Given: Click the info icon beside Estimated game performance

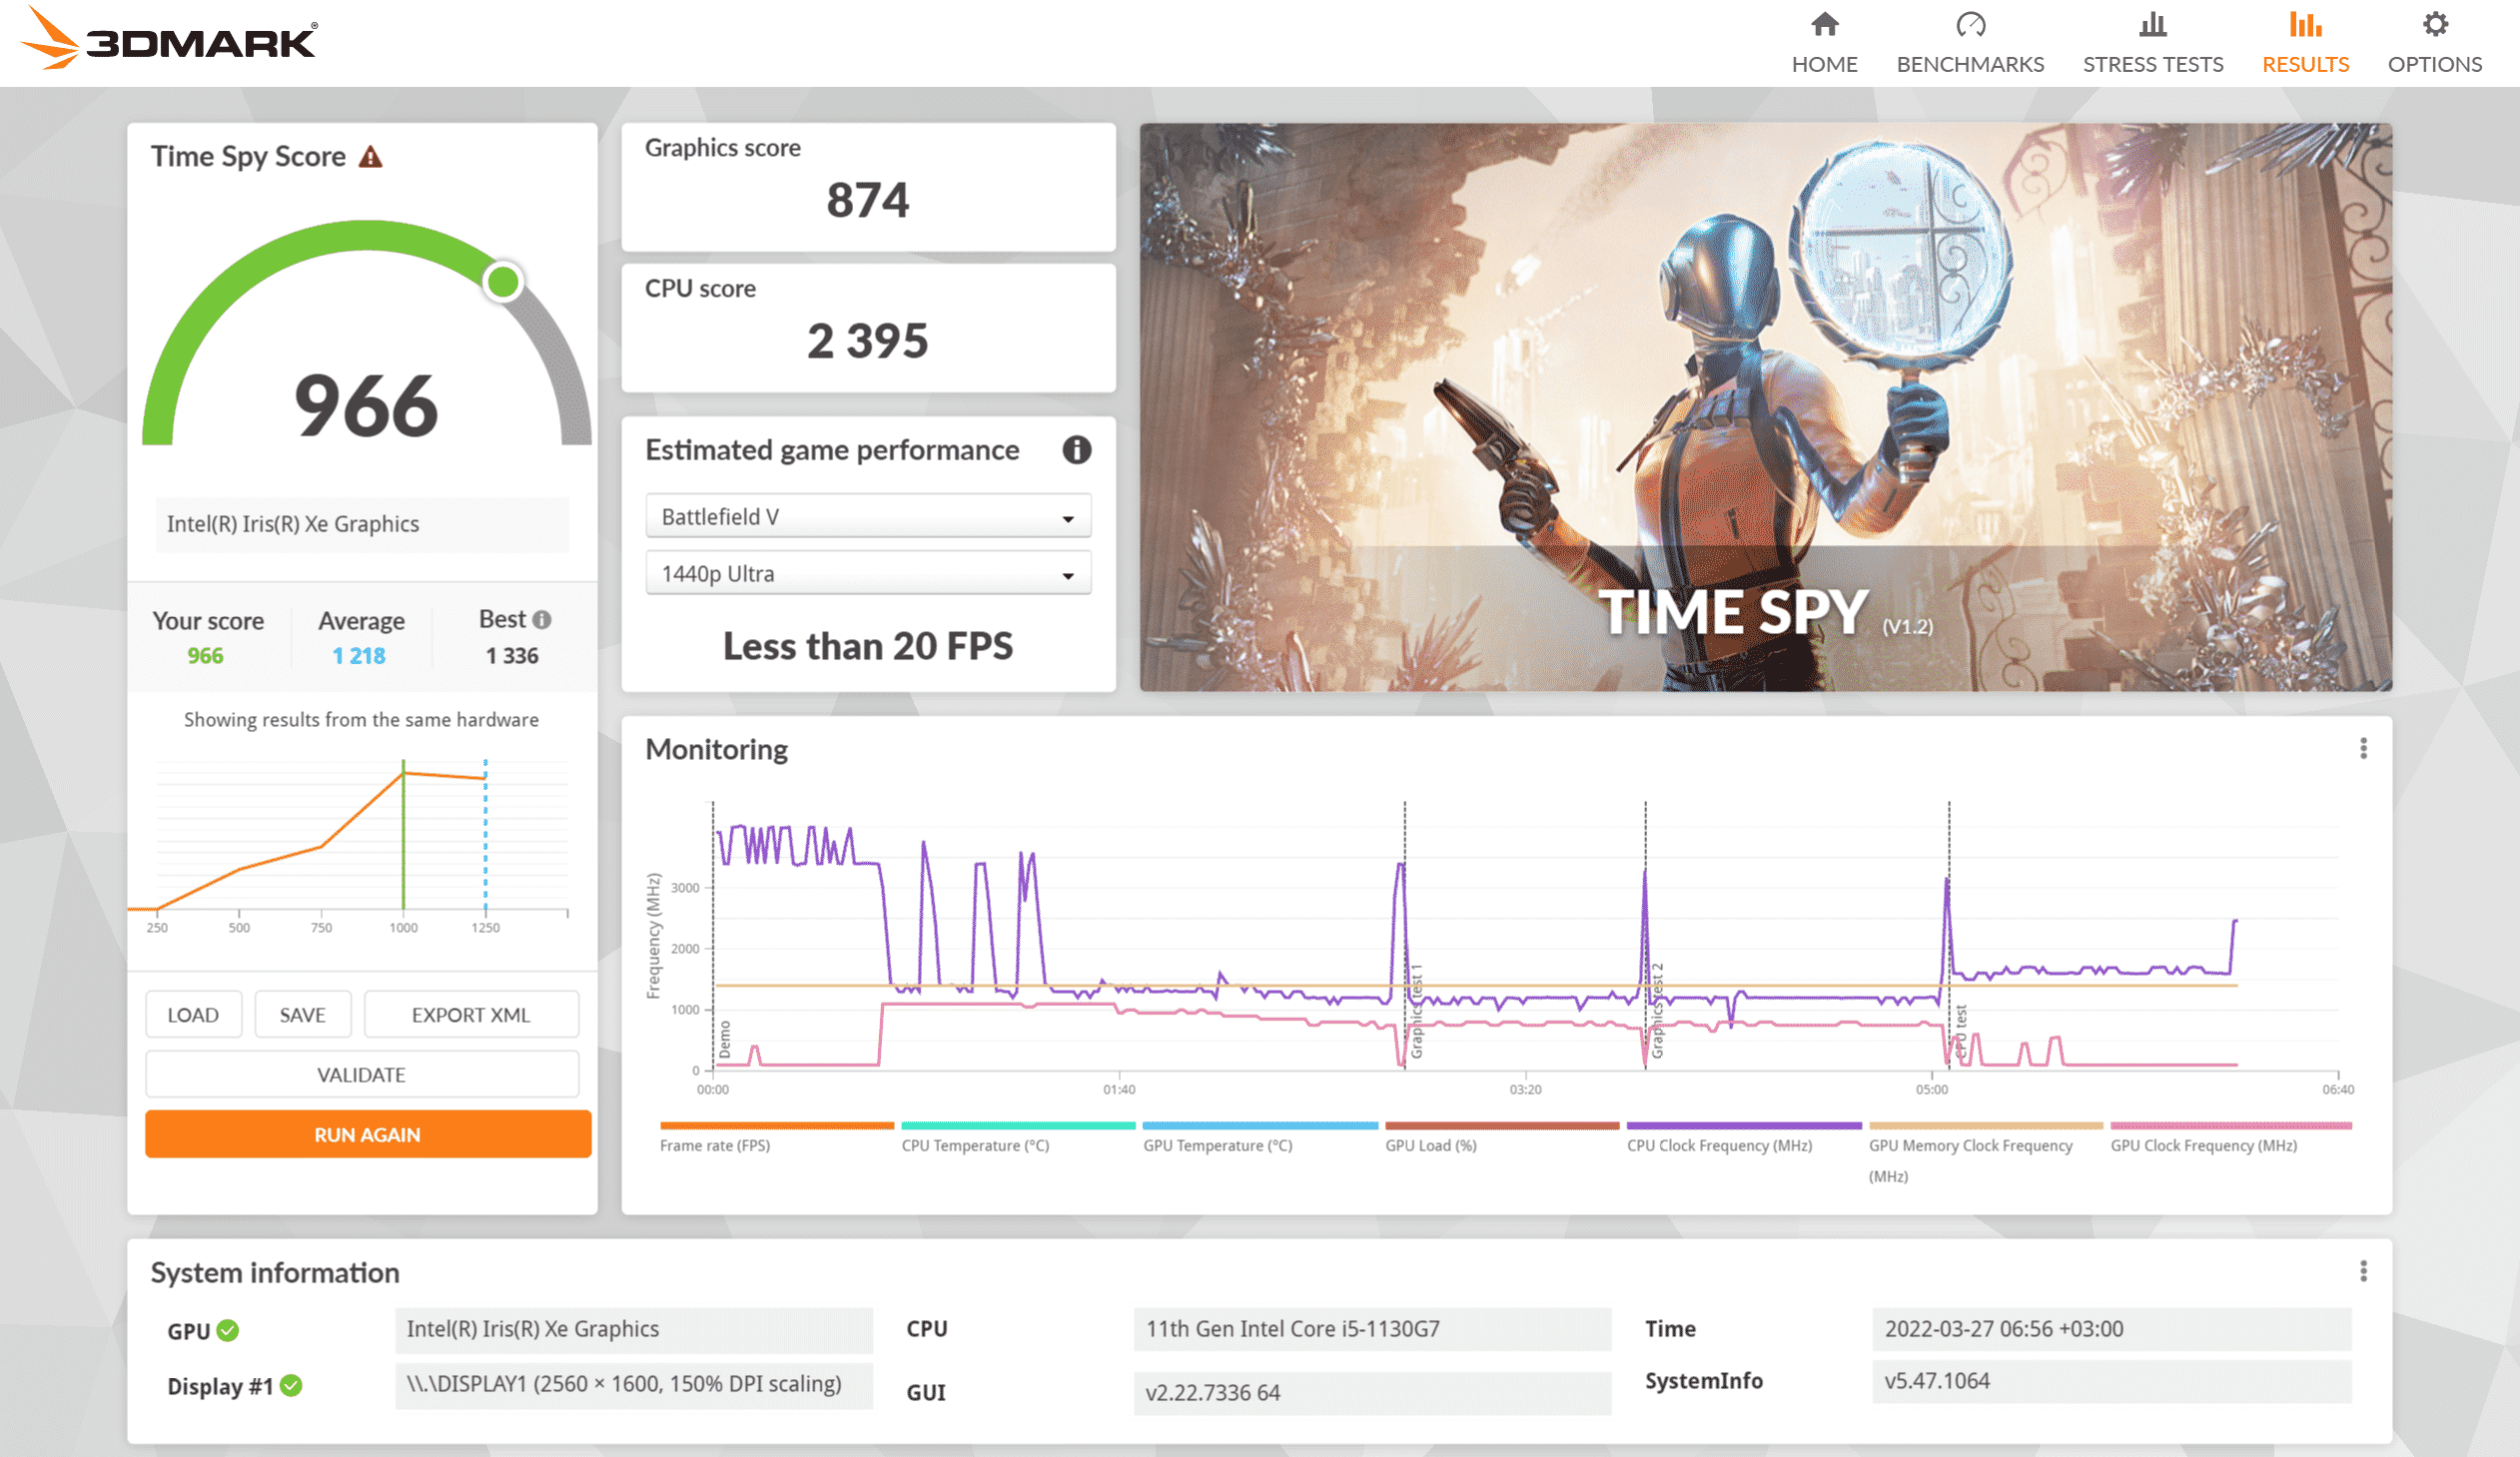Looking at the screenshot, I should 1076,450.
